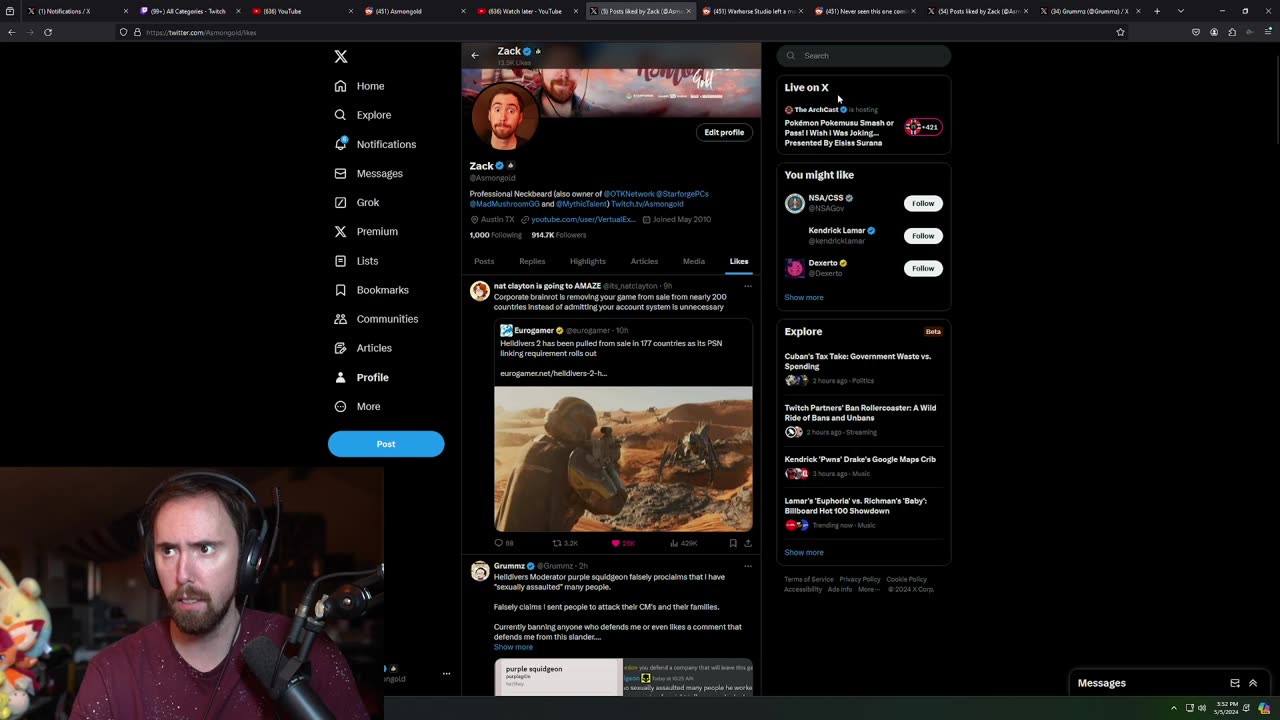Follow the NSA/CSS account
Image resolution: width=1280 pixels, height=720 pixels.
pos(923,203)
